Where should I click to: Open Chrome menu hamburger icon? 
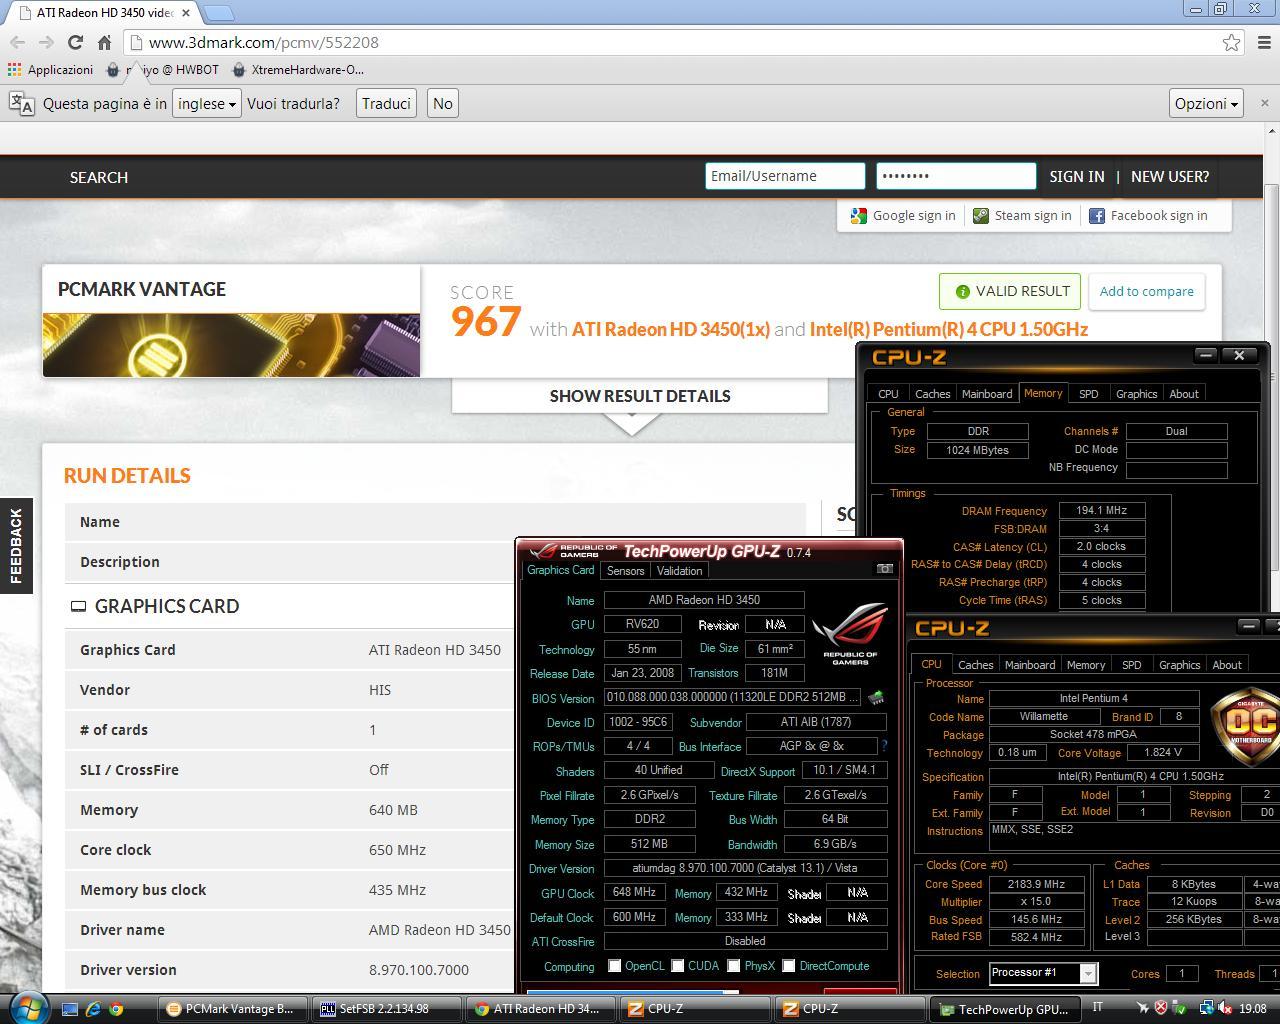[1262, 42]
